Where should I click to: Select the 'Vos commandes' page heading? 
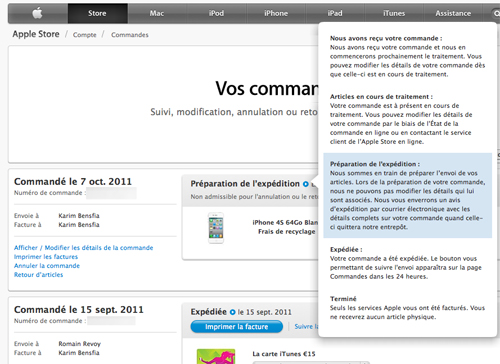click(x=267, y=89)
